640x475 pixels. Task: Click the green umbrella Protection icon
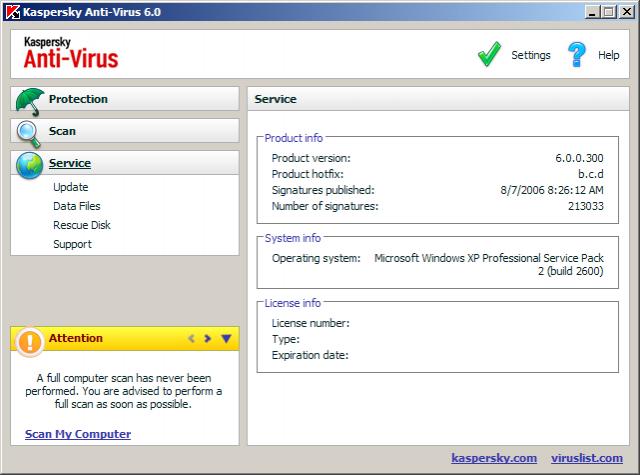[x=30, y=101]
